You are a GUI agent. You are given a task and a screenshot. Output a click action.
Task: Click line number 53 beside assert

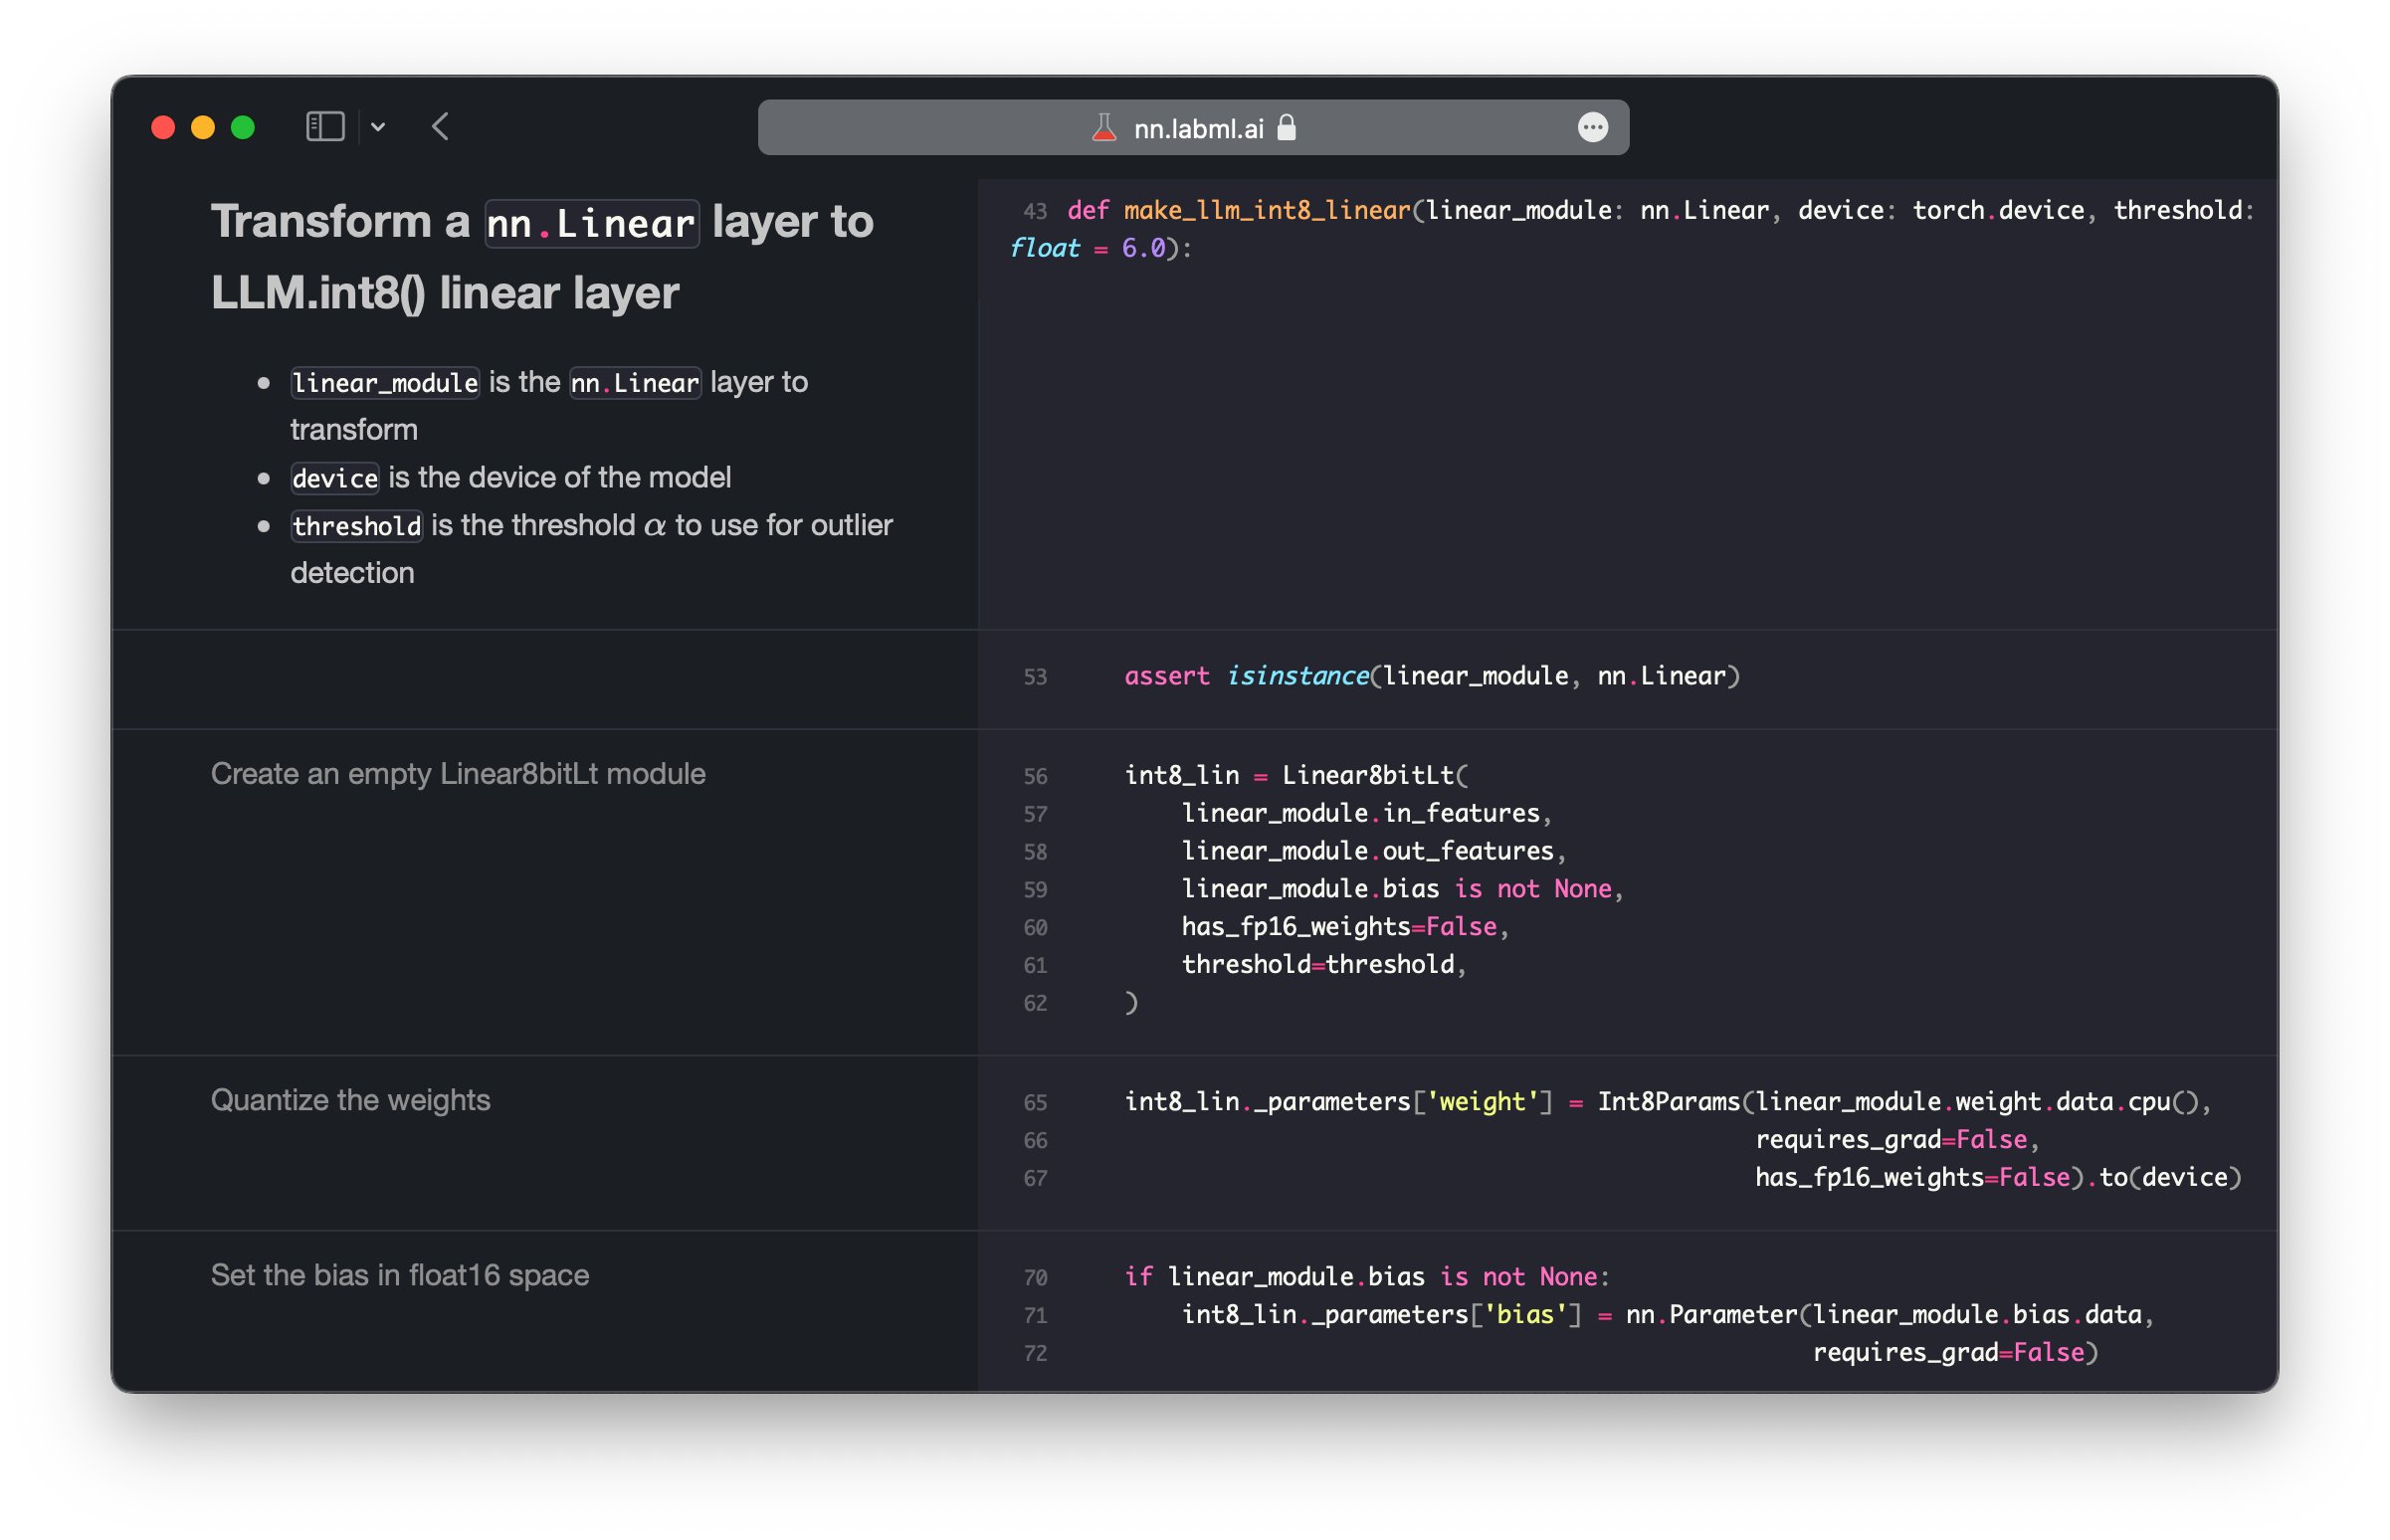pos(1034,678)
